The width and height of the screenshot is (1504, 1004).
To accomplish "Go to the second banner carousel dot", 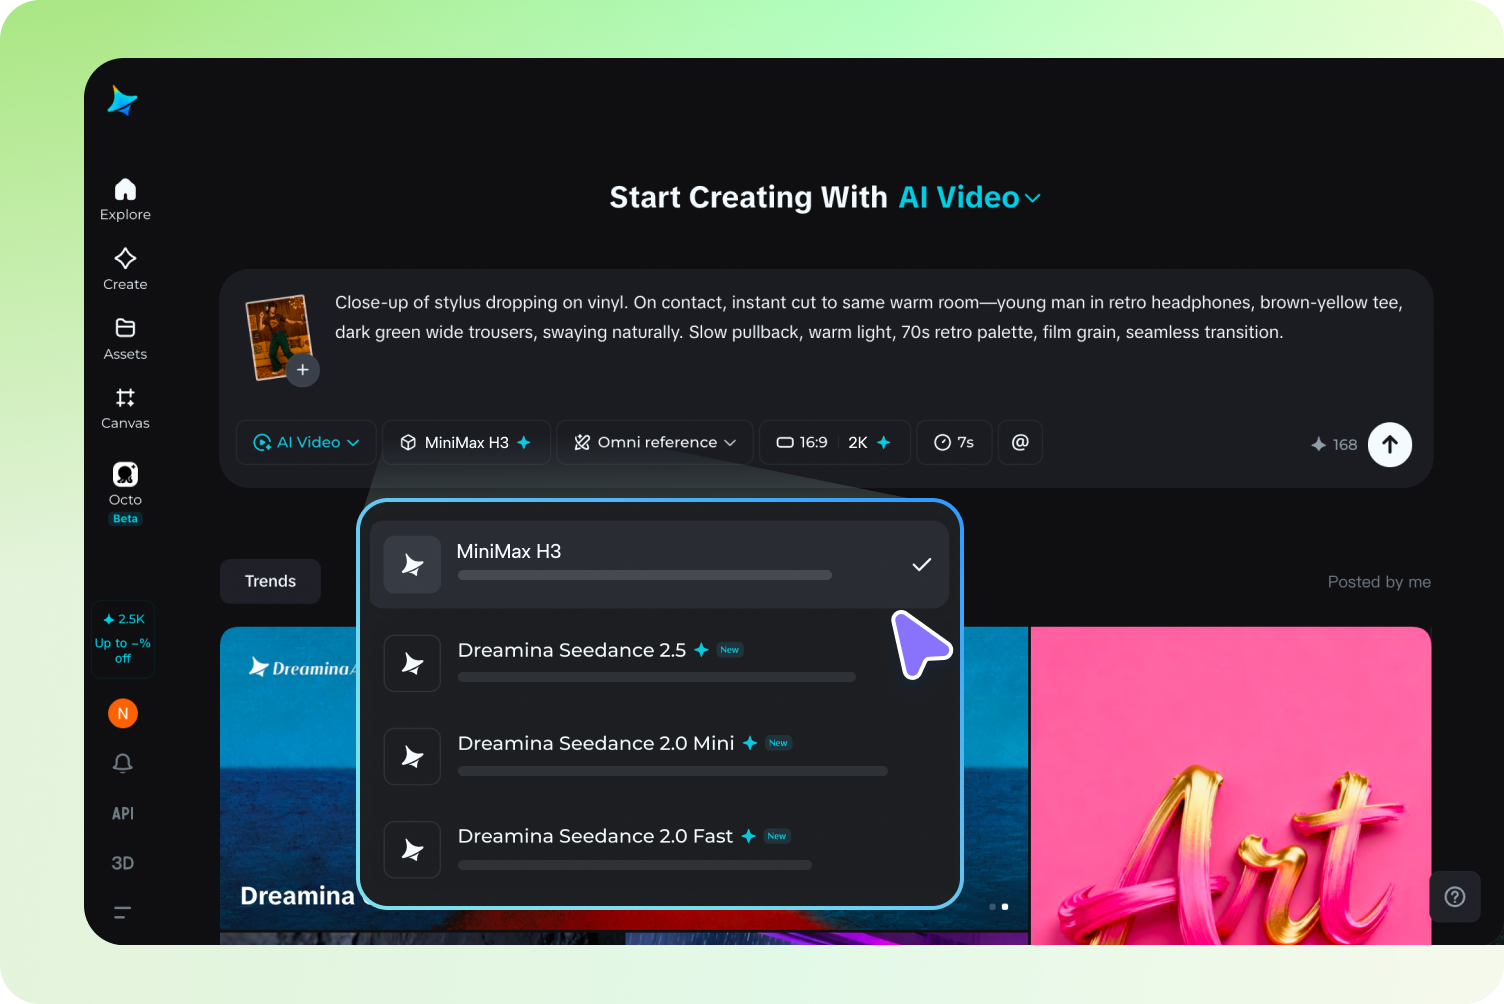I will 1005,907.
